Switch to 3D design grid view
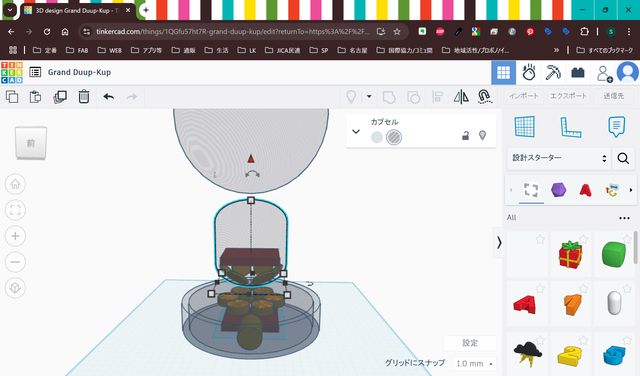Viewport: 640px width, 376px height. point(503,73)
